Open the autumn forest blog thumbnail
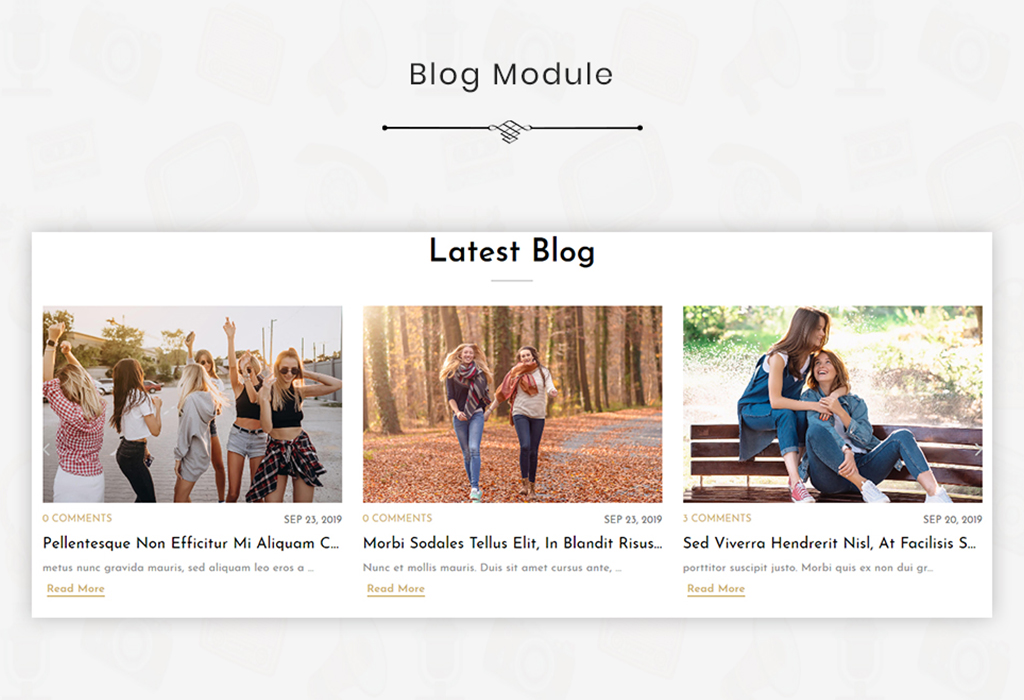Screen dimensions: 1024x700 512,404
